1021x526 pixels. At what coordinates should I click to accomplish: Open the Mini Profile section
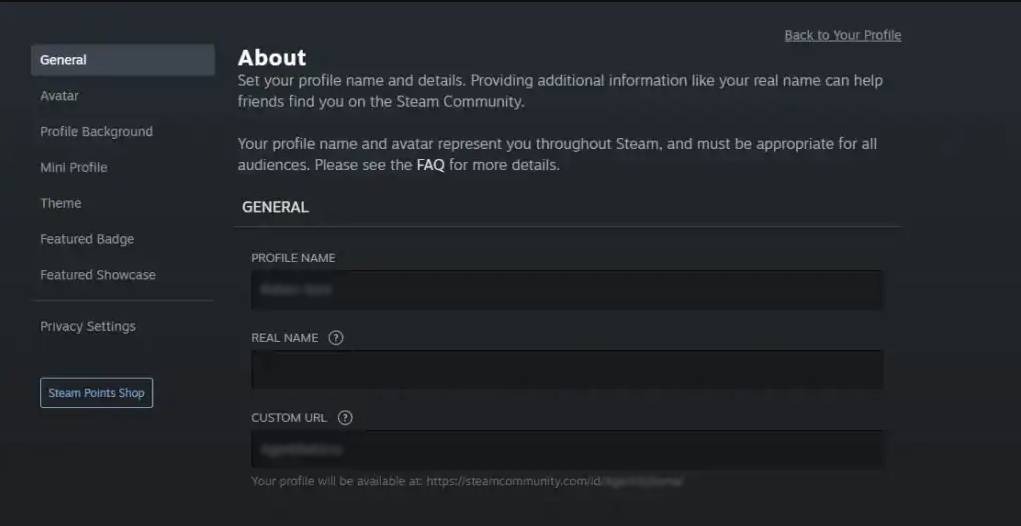click(x=73, y=167)
